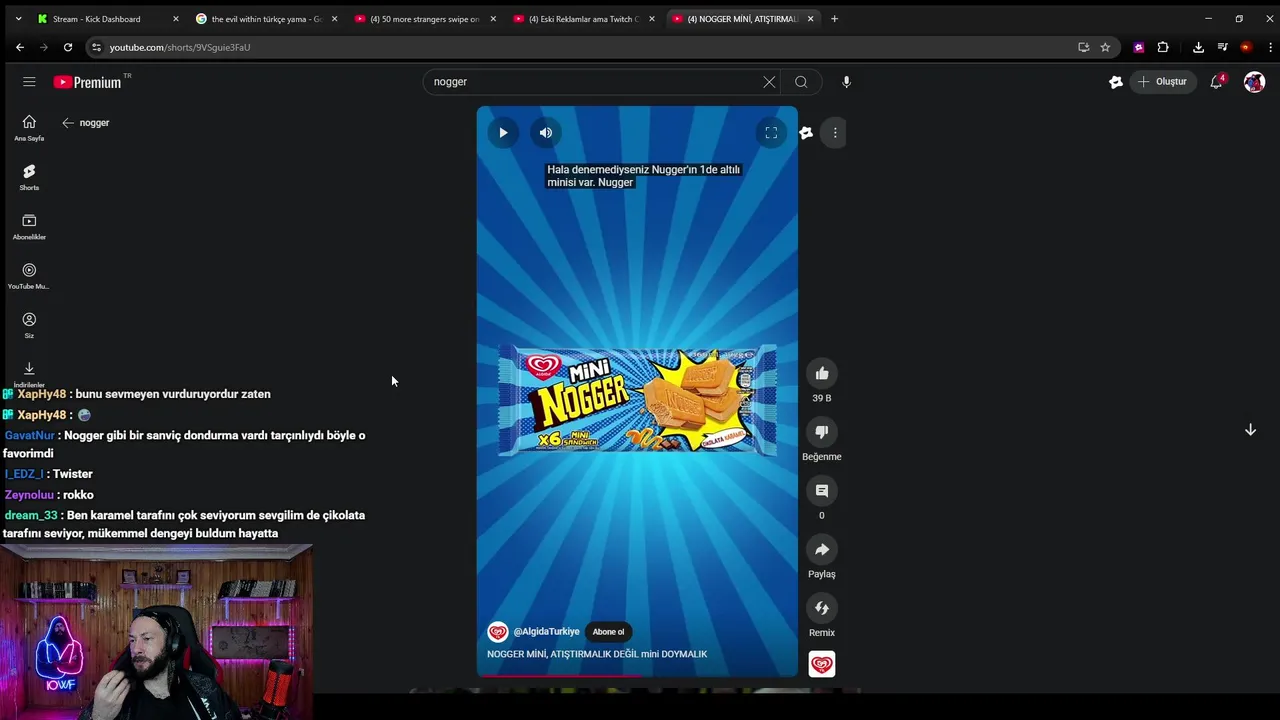Open the Oluştur create button
1280x720 pixels.
1162,82
